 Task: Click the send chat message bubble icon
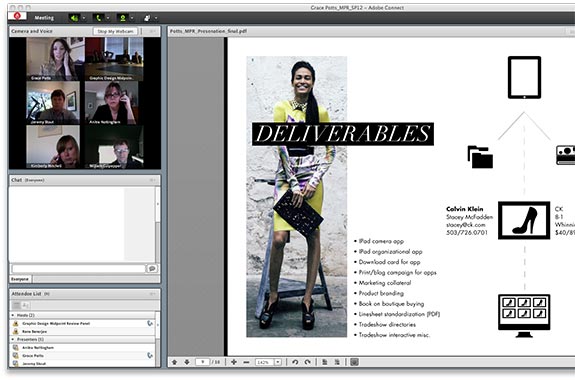pyautogui.click(x=152, y=268)
